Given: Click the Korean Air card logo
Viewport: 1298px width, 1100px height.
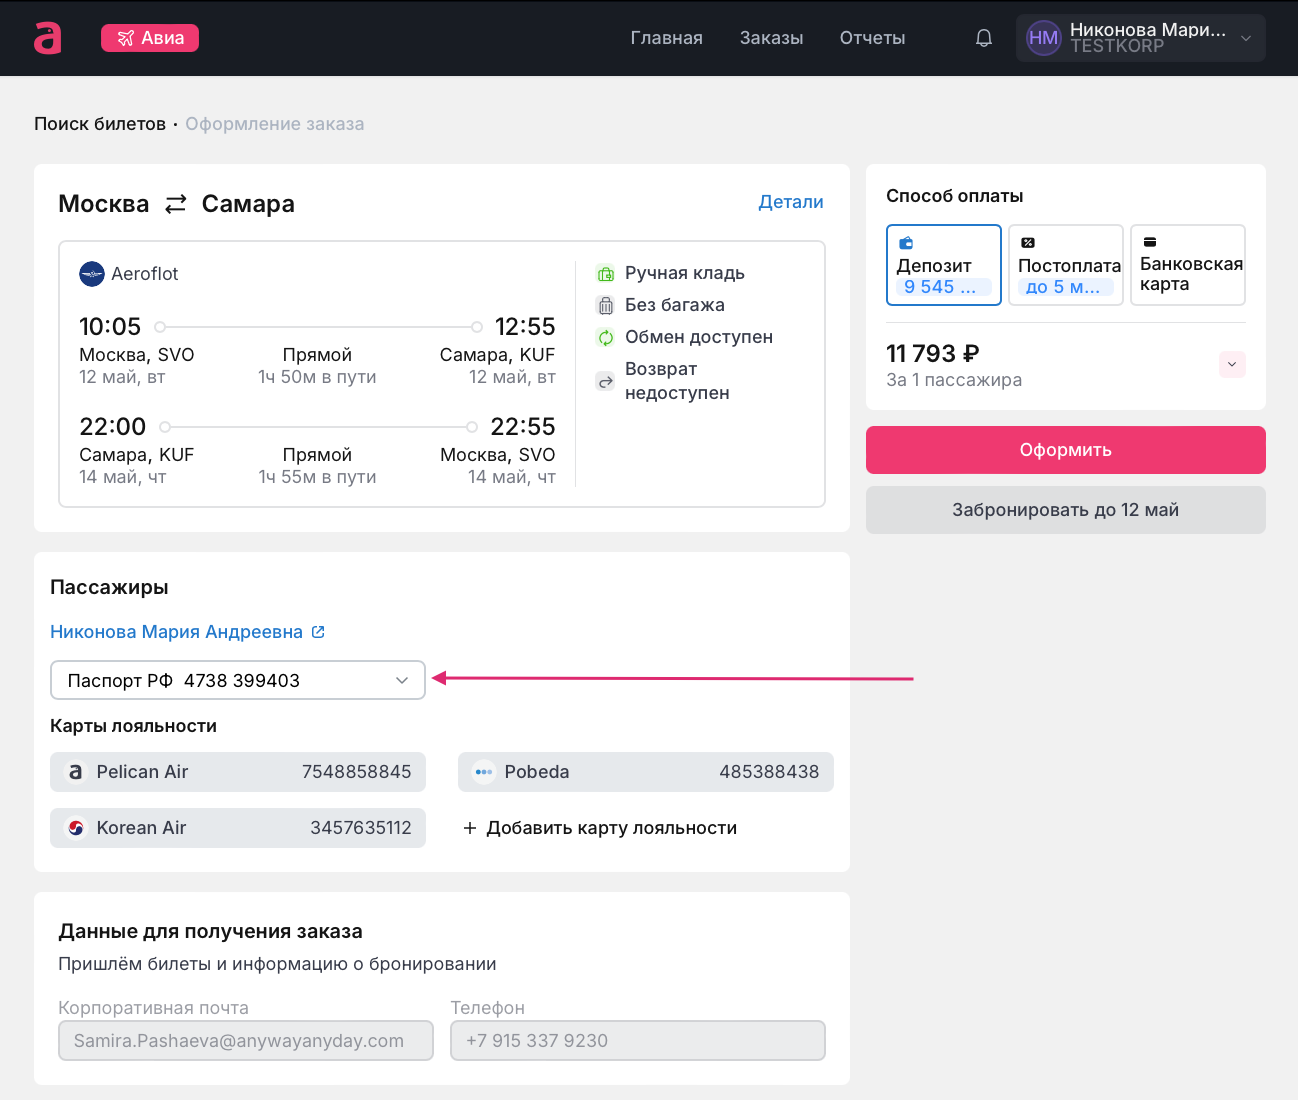Looking at the screenshot, I should 75,828.
